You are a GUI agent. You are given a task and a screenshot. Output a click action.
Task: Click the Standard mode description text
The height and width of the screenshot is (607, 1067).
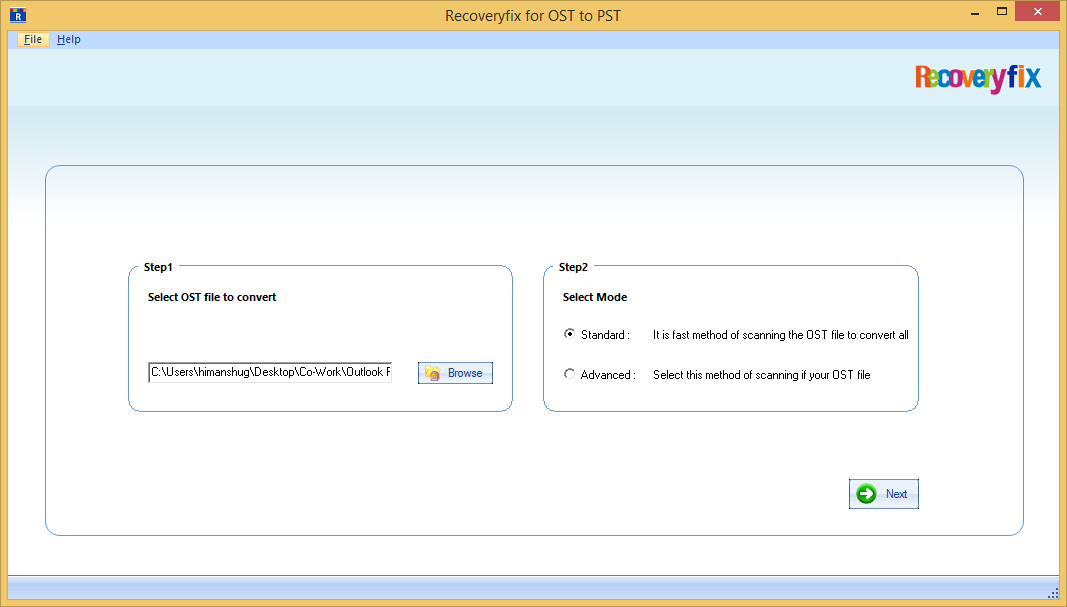781,335
